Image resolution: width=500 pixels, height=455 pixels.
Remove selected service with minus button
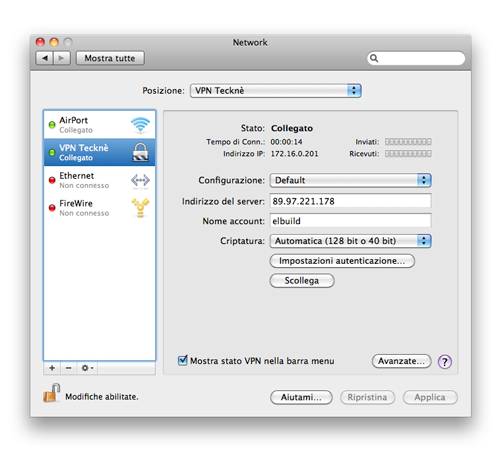69,368
